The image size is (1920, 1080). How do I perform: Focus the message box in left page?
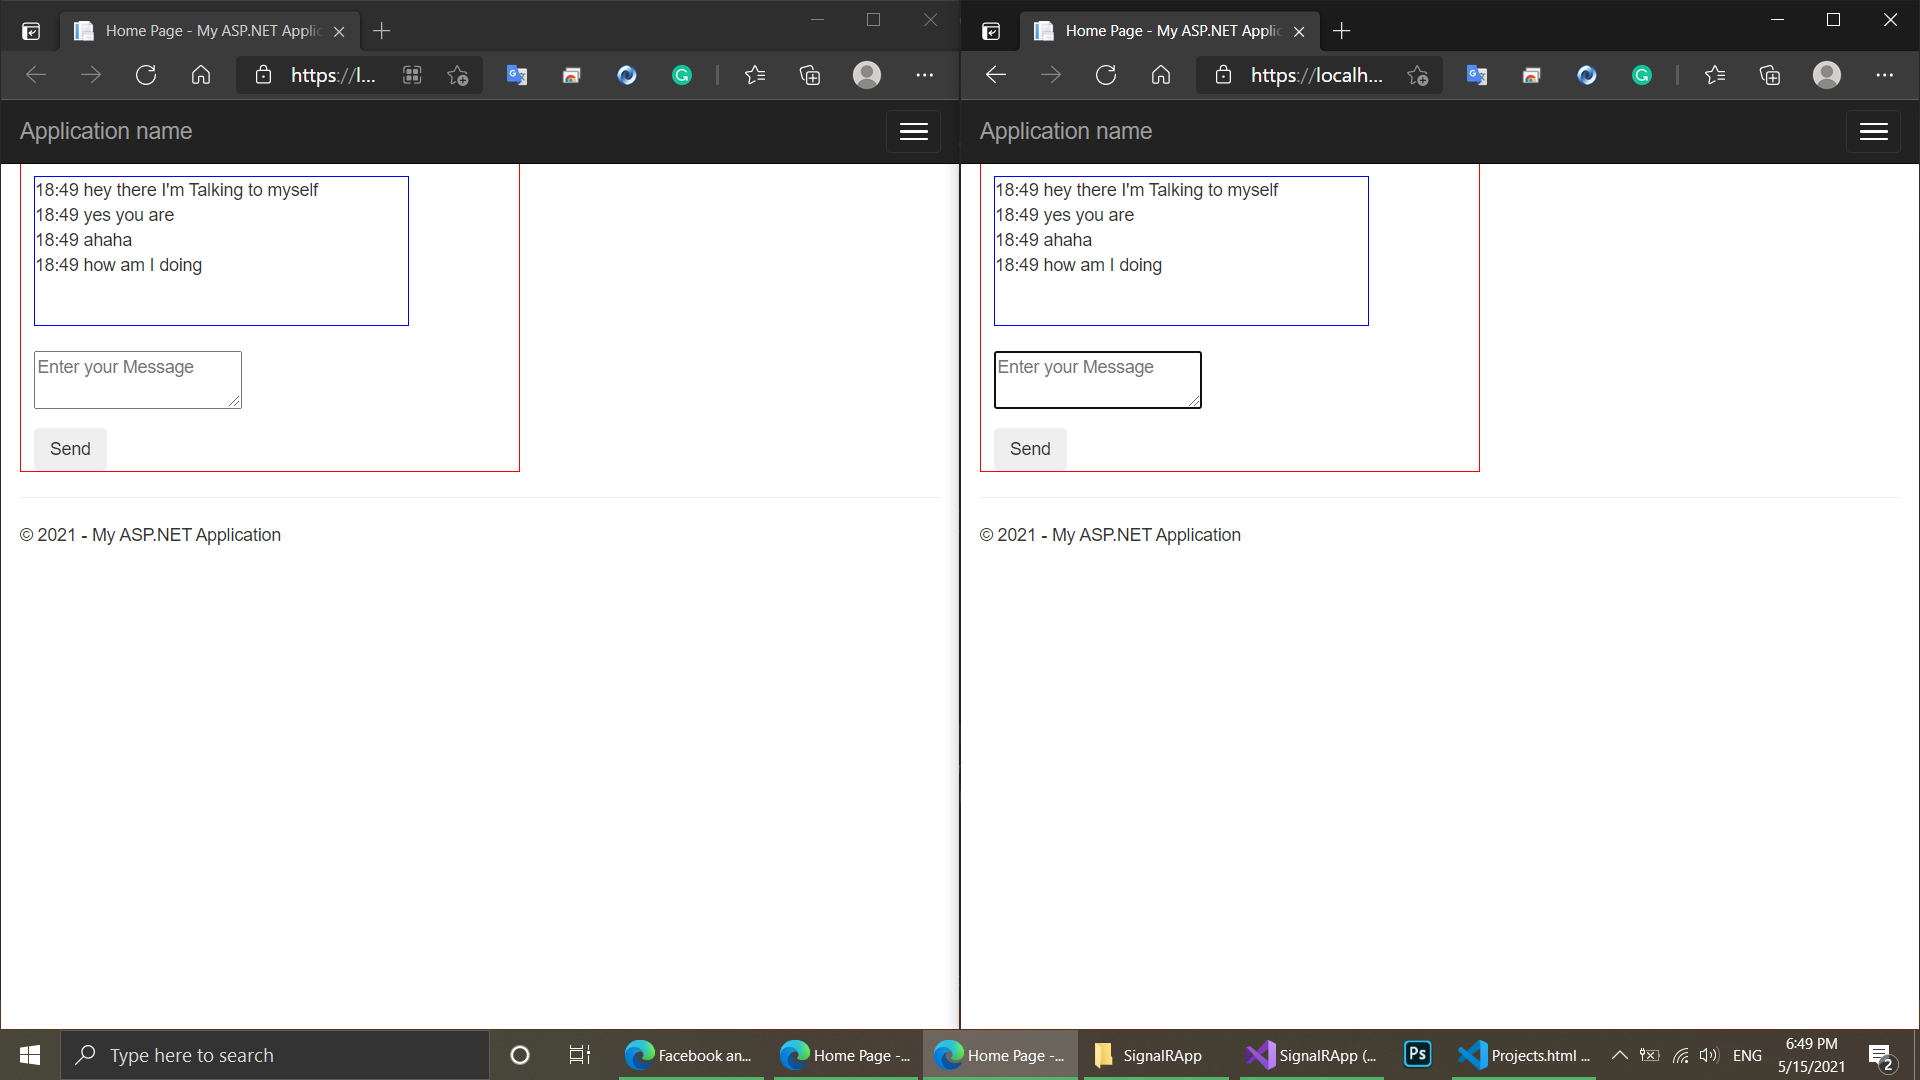pyautogui.click(x=138, y=380)
